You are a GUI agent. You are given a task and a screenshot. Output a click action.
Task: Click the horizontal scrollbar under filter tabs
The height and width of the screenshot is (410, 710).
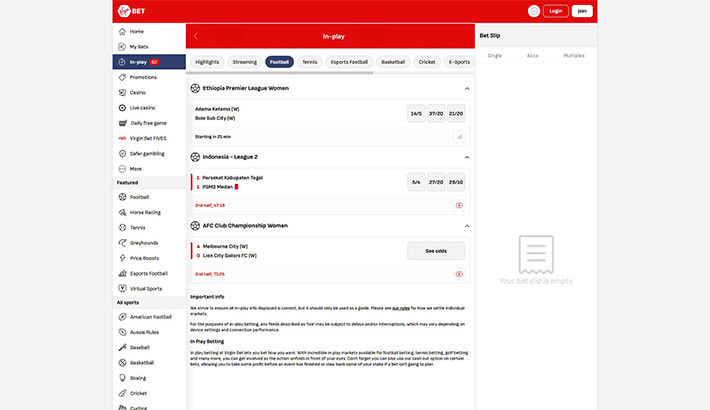click(279, 72)
